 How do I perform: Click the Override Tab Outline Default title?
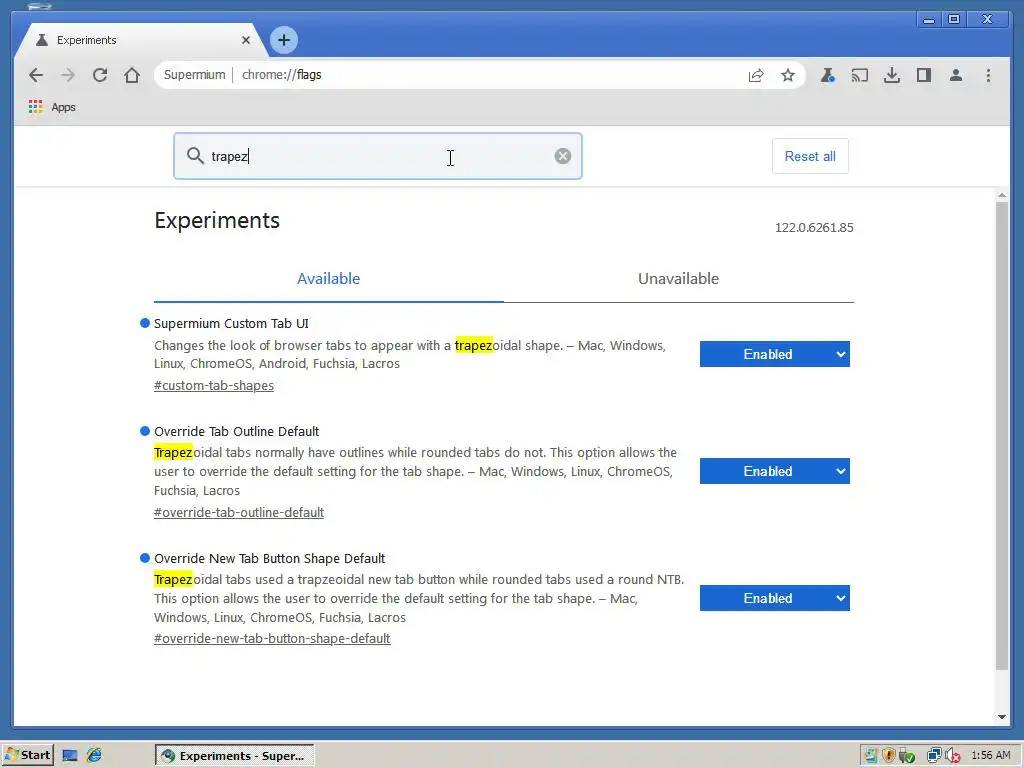pyautogui.click(x=236, y=431)
